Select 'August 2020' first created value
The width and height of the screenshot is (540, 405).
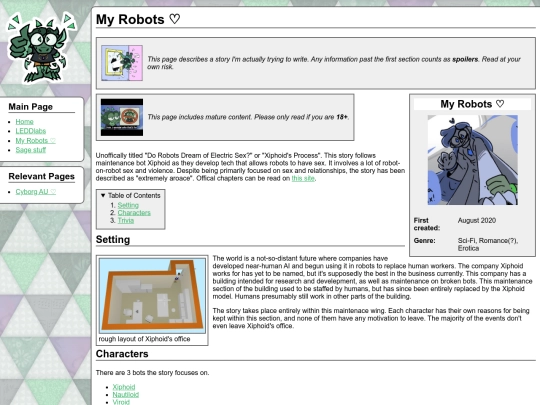coord(477,220)
